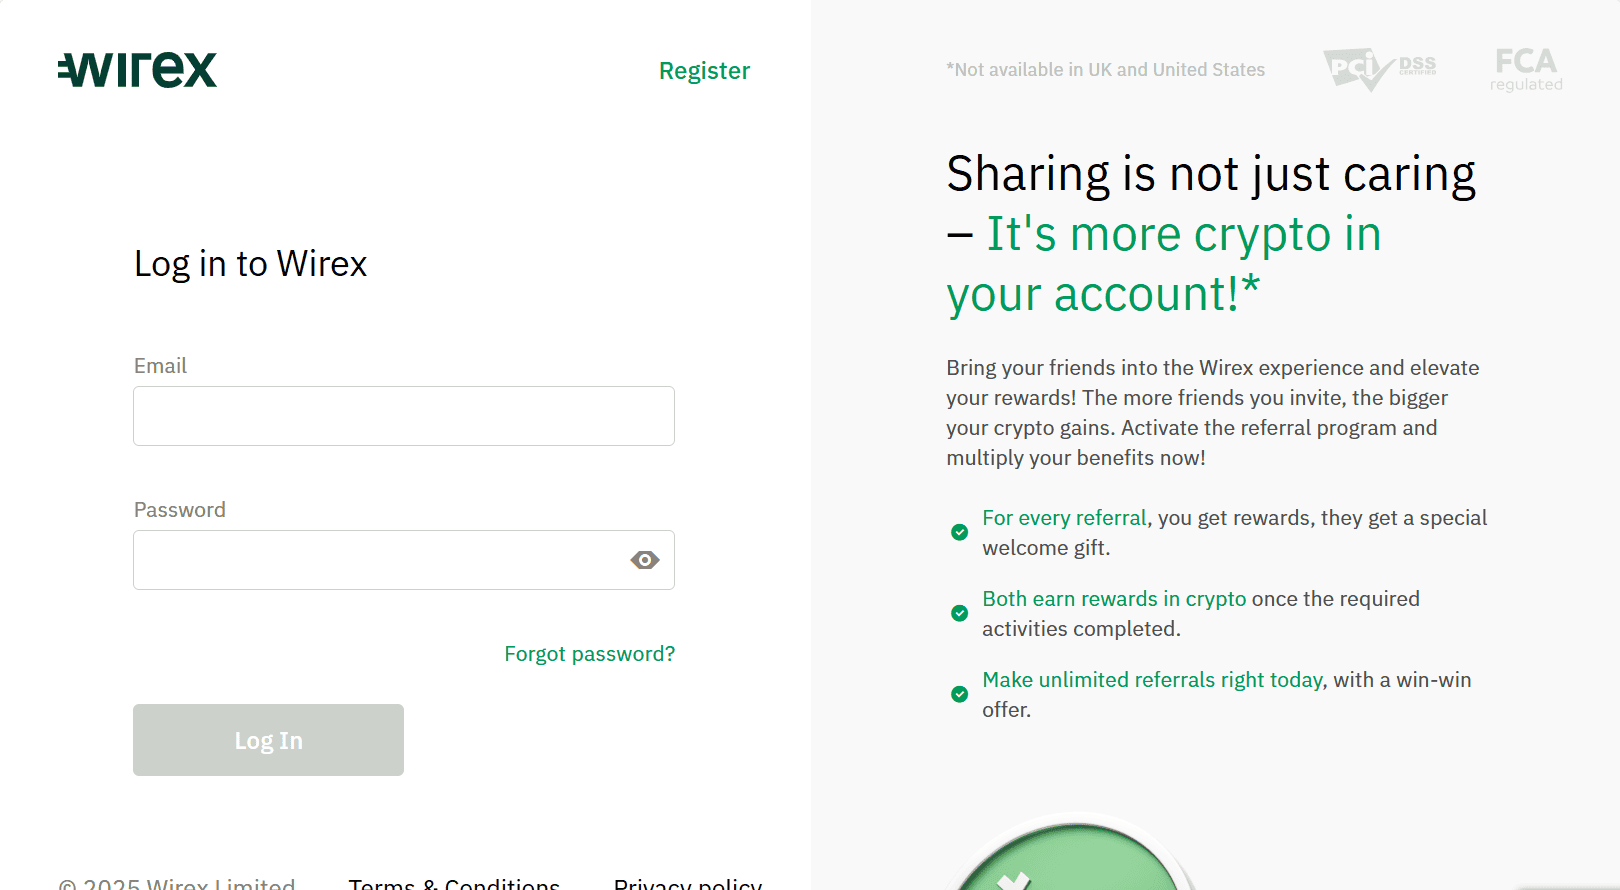The height and width of the screenshot is (890, 1620).
Task: Open the Register page
Action: [704, 71]
